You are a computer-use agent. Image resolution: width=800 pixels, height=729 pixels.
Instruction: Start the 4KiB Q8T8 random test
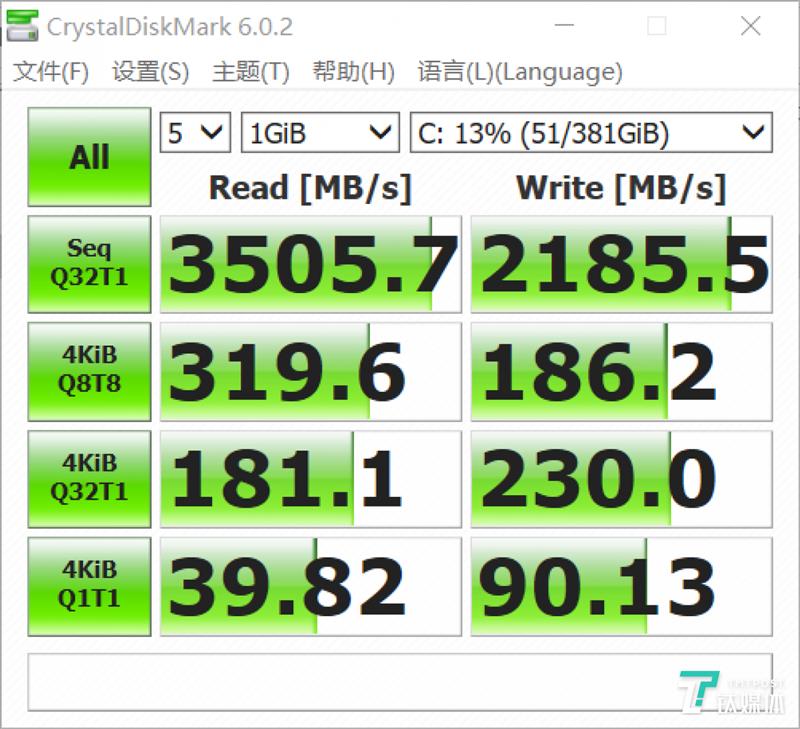coord(88,371)
